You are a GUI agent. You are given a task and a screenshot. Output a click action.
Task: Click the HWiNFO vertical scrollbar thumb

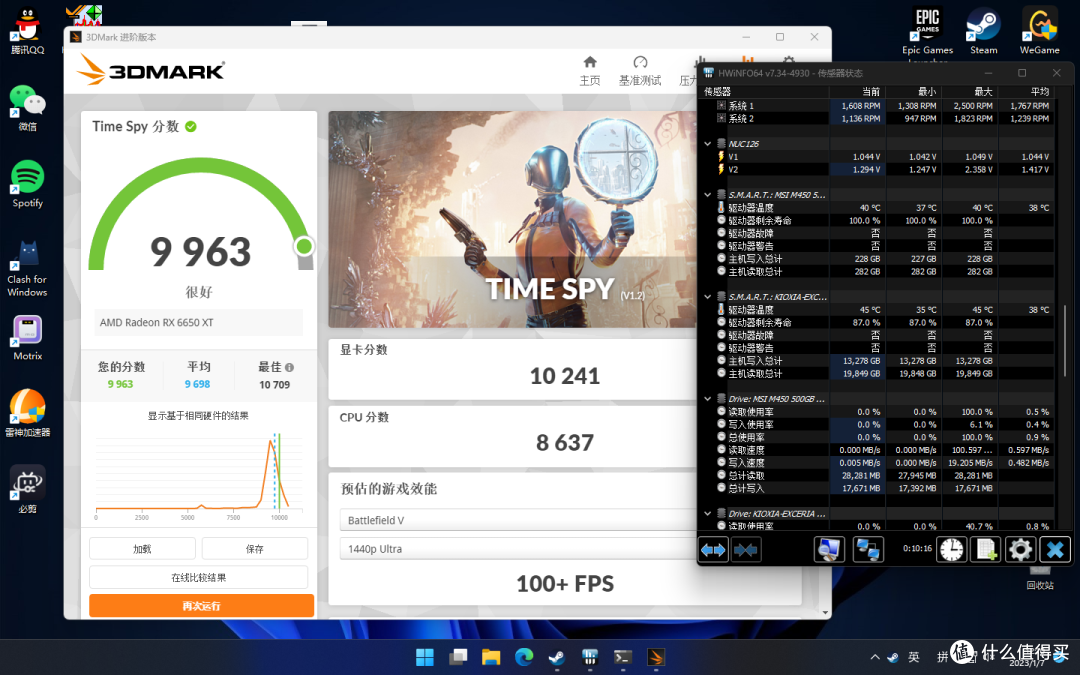(x=1065, y=341)
